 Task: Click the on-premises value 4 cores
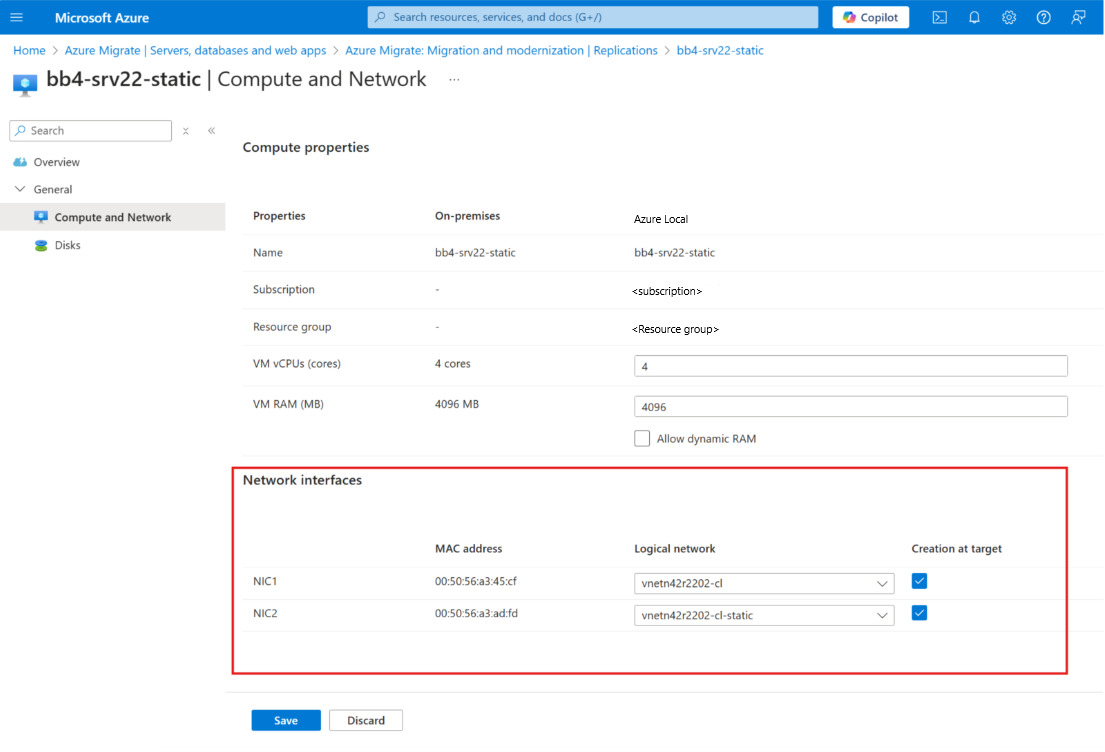tap(452, 364)
